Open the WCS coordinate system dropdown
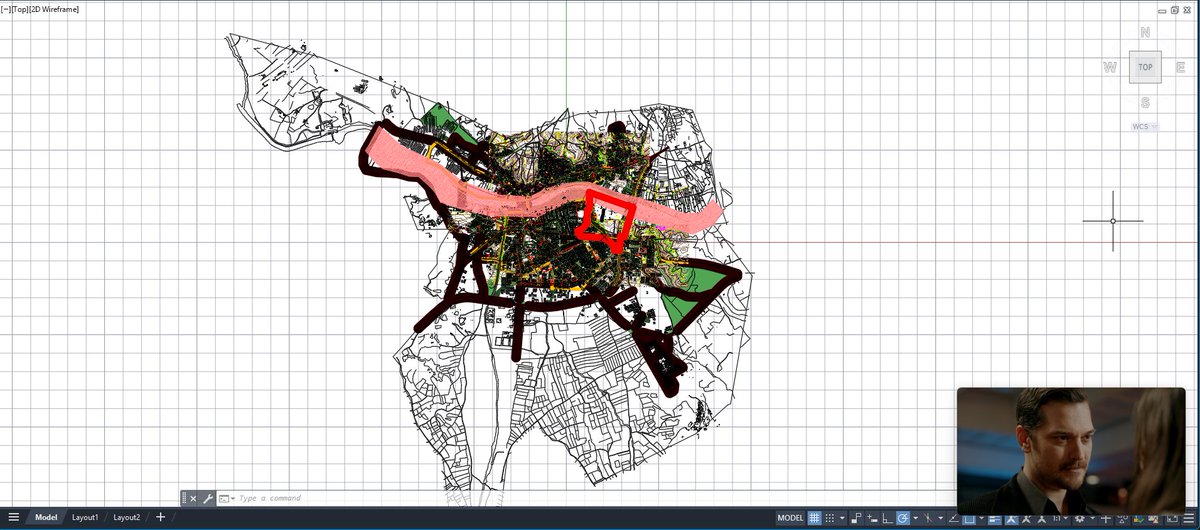Viewport: 1200px width, 530px height. pos(1146,127)
